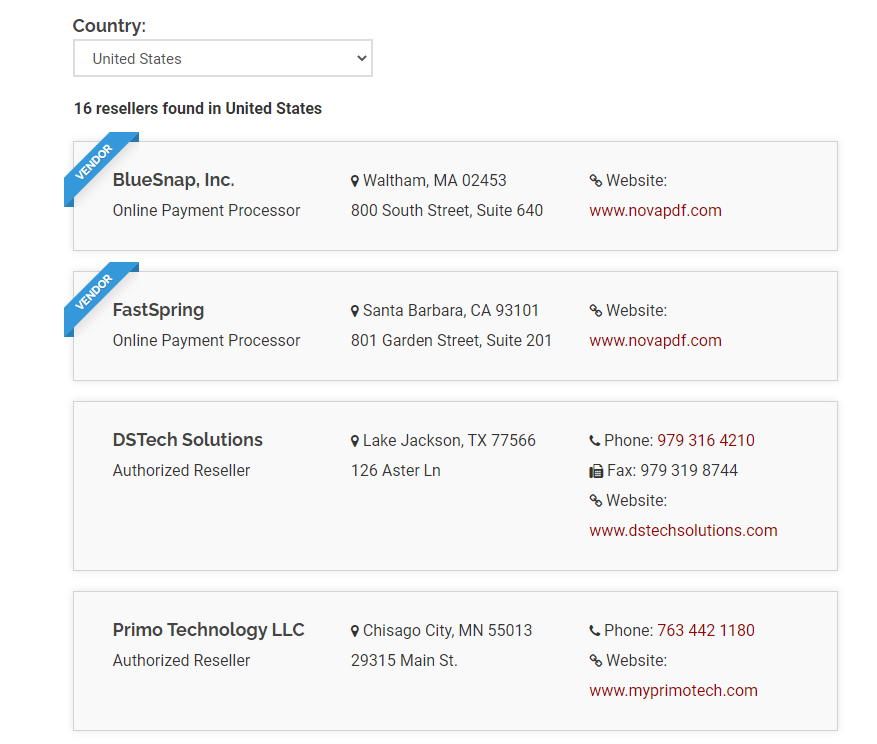Click the phone icon in DSTech Solutions card

595,441
